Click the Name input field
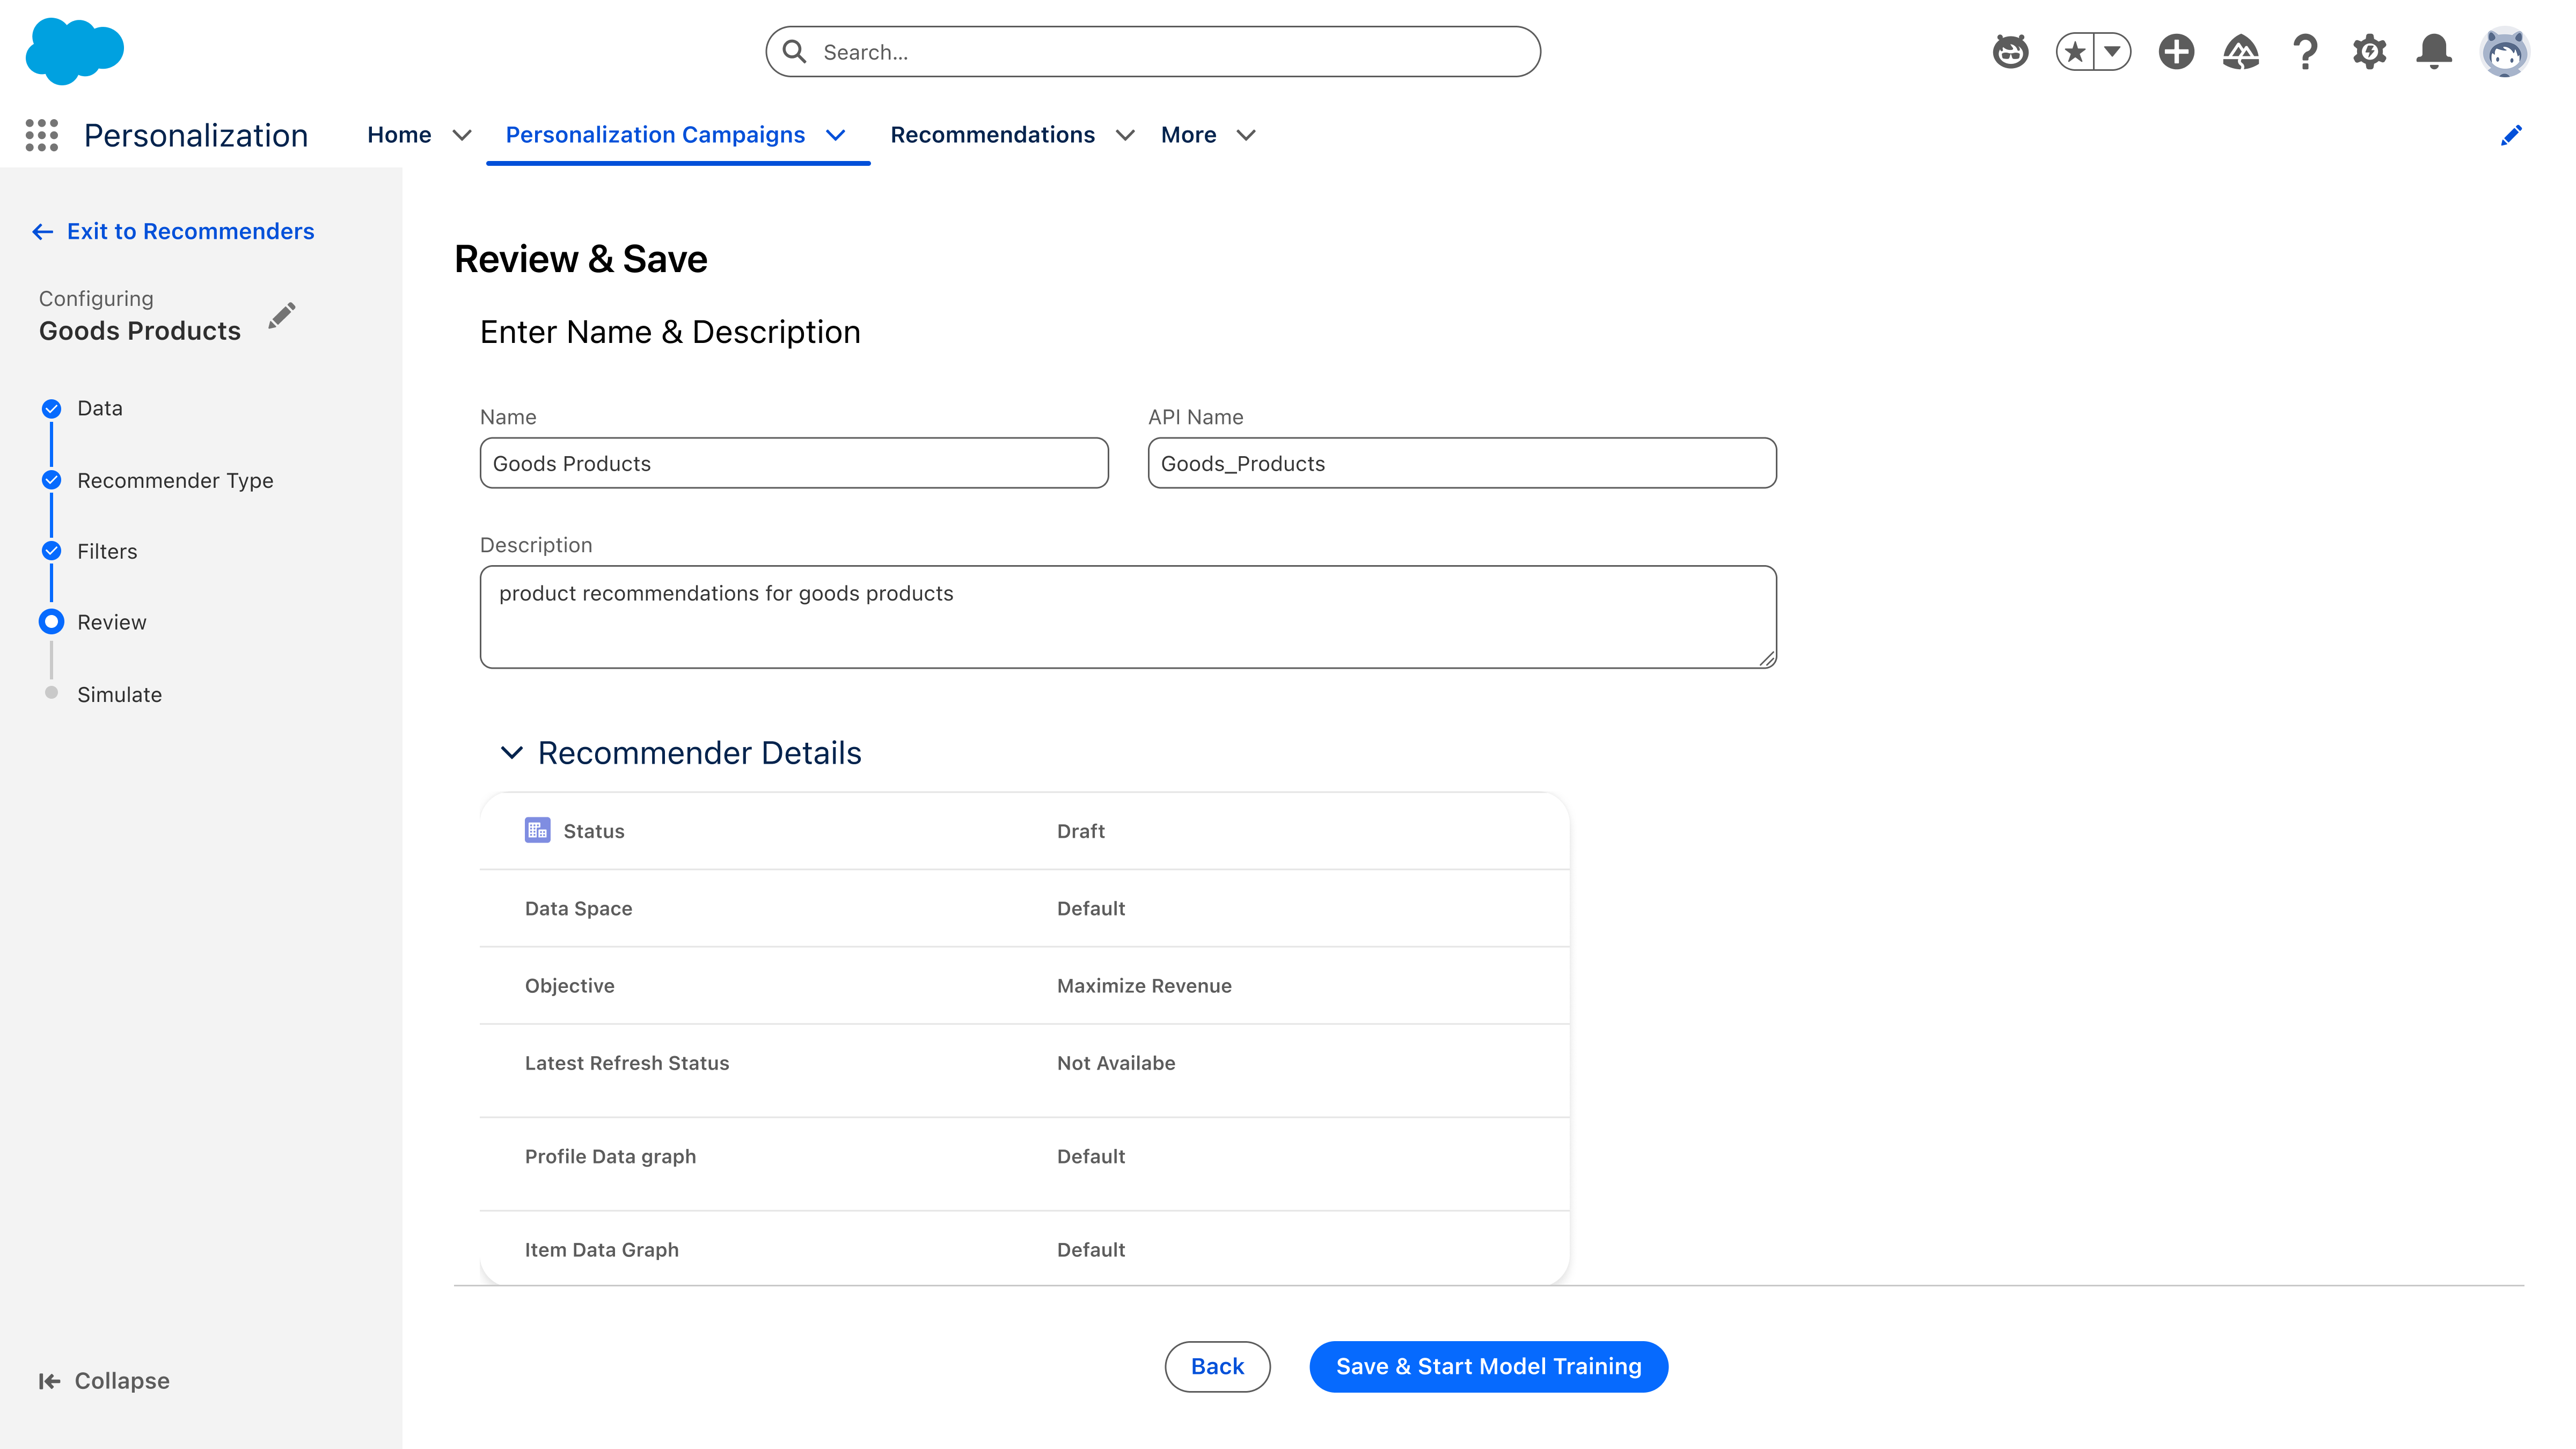 coord(794,463)
